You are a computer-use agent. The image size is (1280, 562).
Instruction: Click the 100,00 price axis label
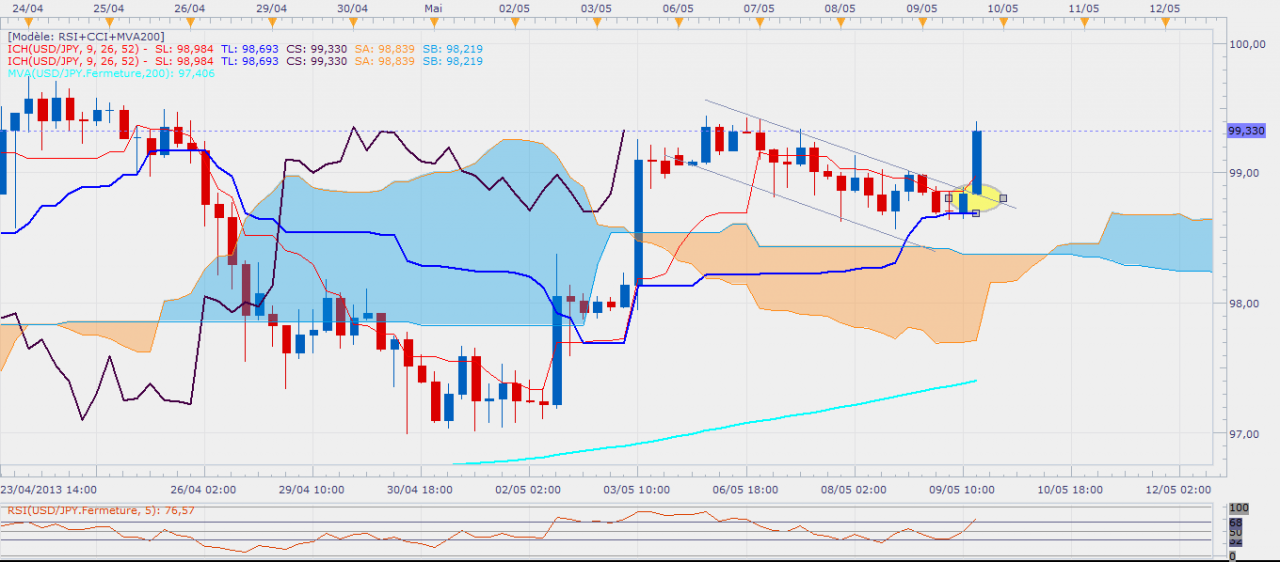1246,44
